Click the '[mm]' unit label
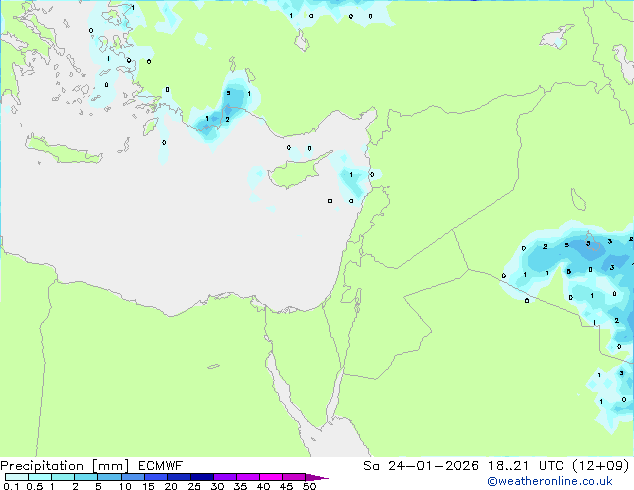The image size is (634, 490). [x=110, y=466]
